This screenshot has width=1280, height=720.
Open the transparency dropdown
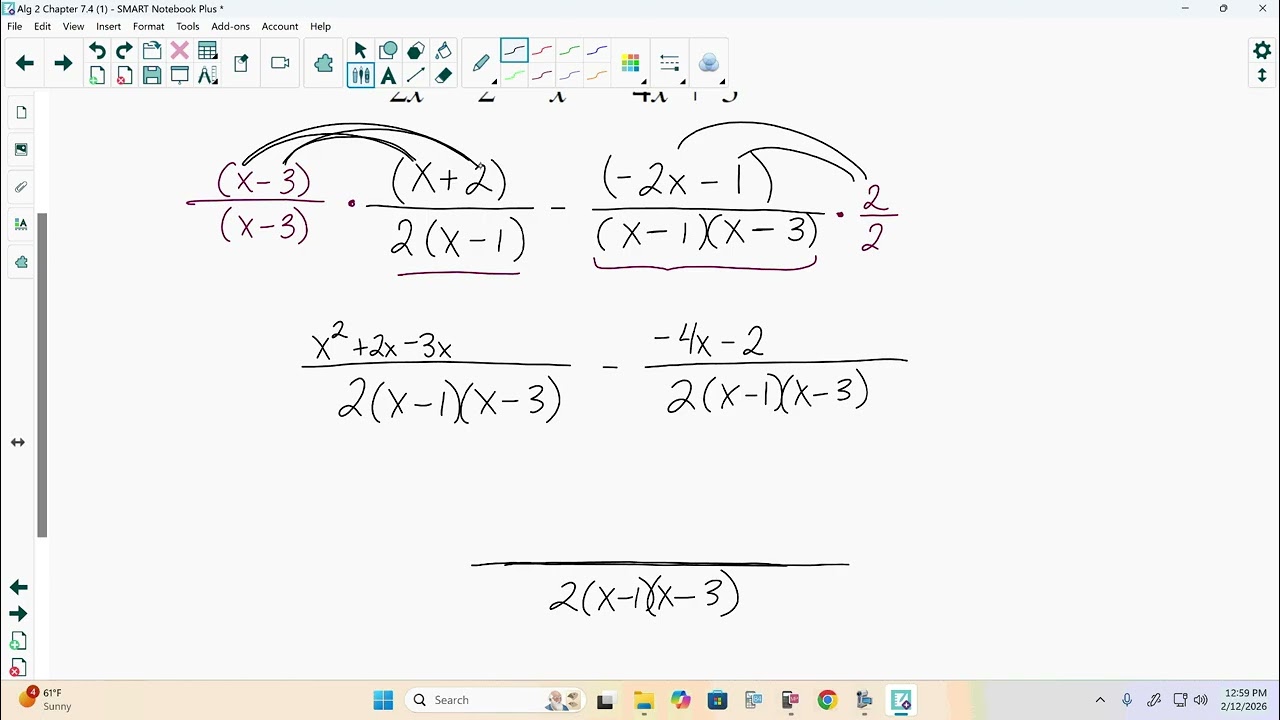(x=709, y=63)
